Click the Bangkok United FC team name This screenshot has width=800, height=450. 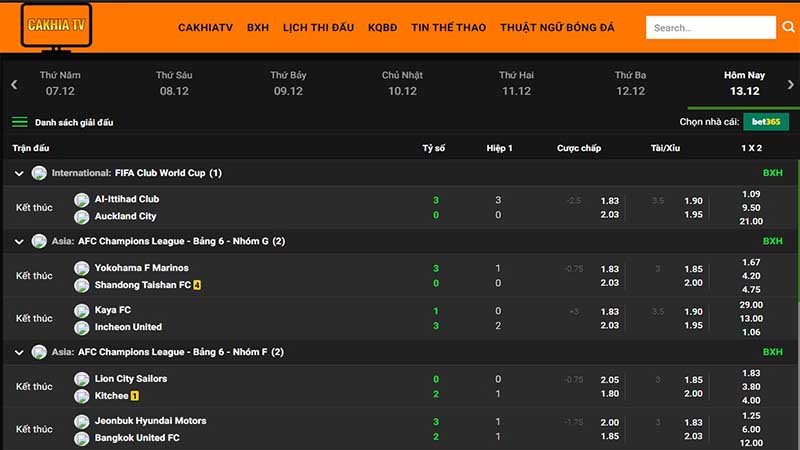pos(137,438)
